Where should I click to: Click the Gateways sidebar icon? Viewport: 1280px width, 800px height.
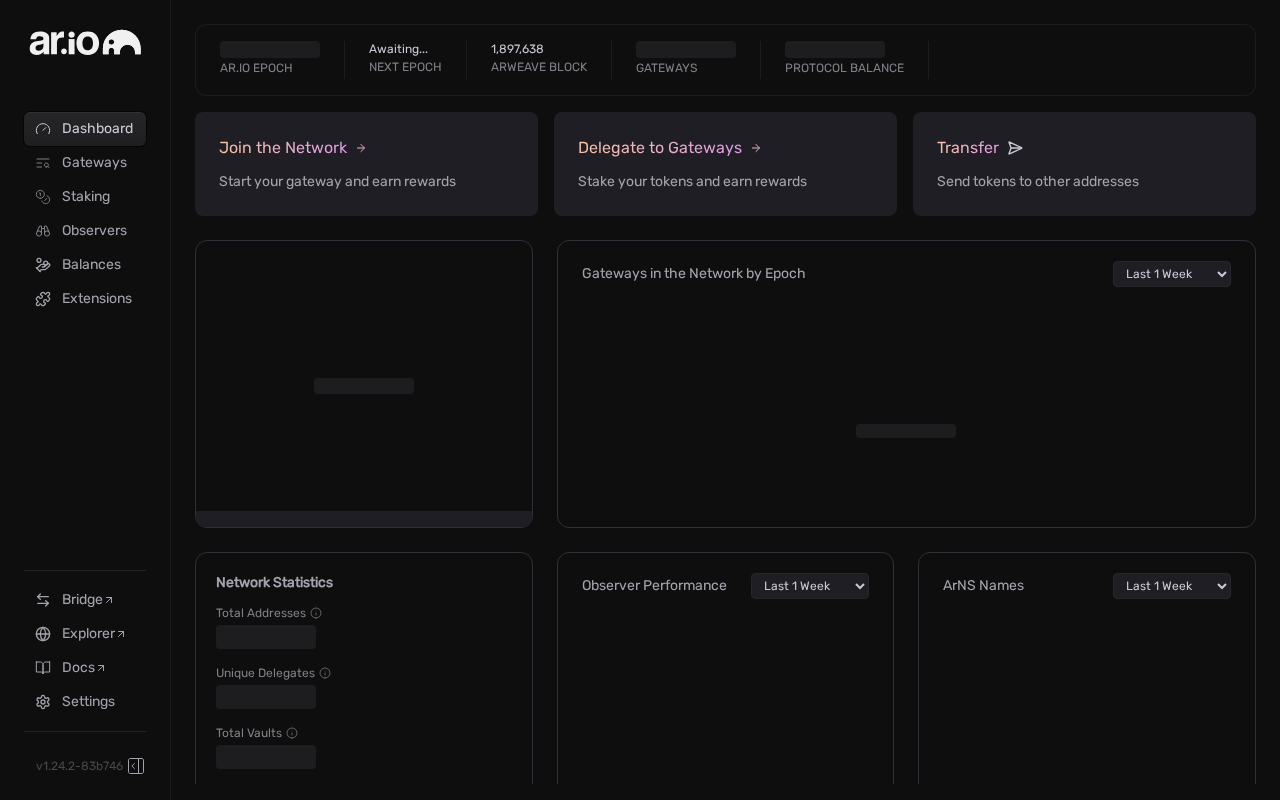(43, 163)
